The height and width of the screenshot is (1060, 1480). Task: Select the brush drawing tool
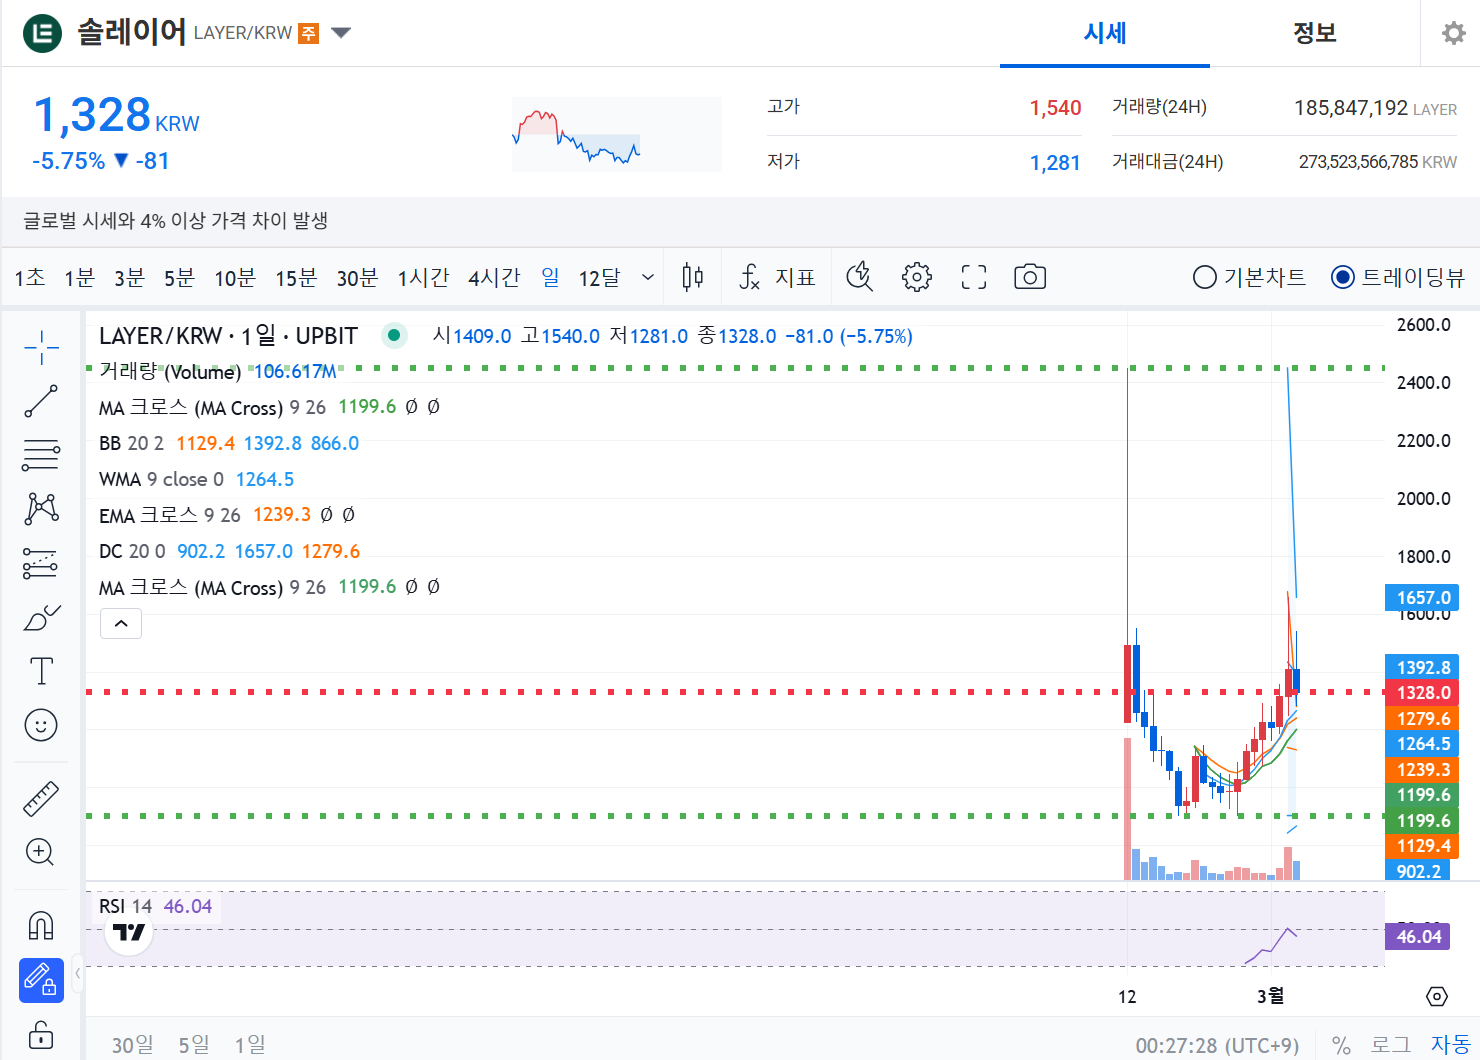pos(41,618)
